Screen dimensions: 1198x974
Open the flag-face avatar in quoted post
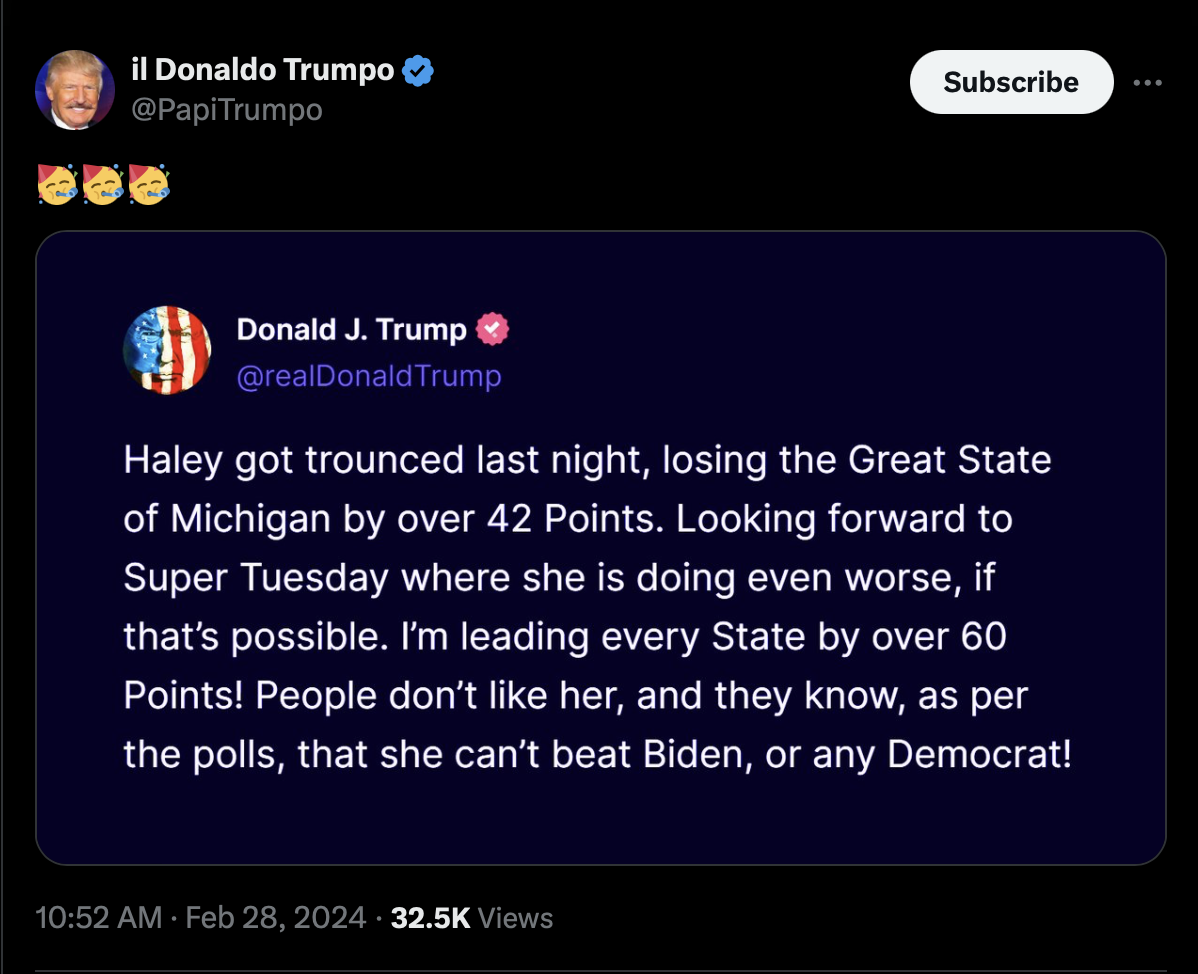[167, 350]
